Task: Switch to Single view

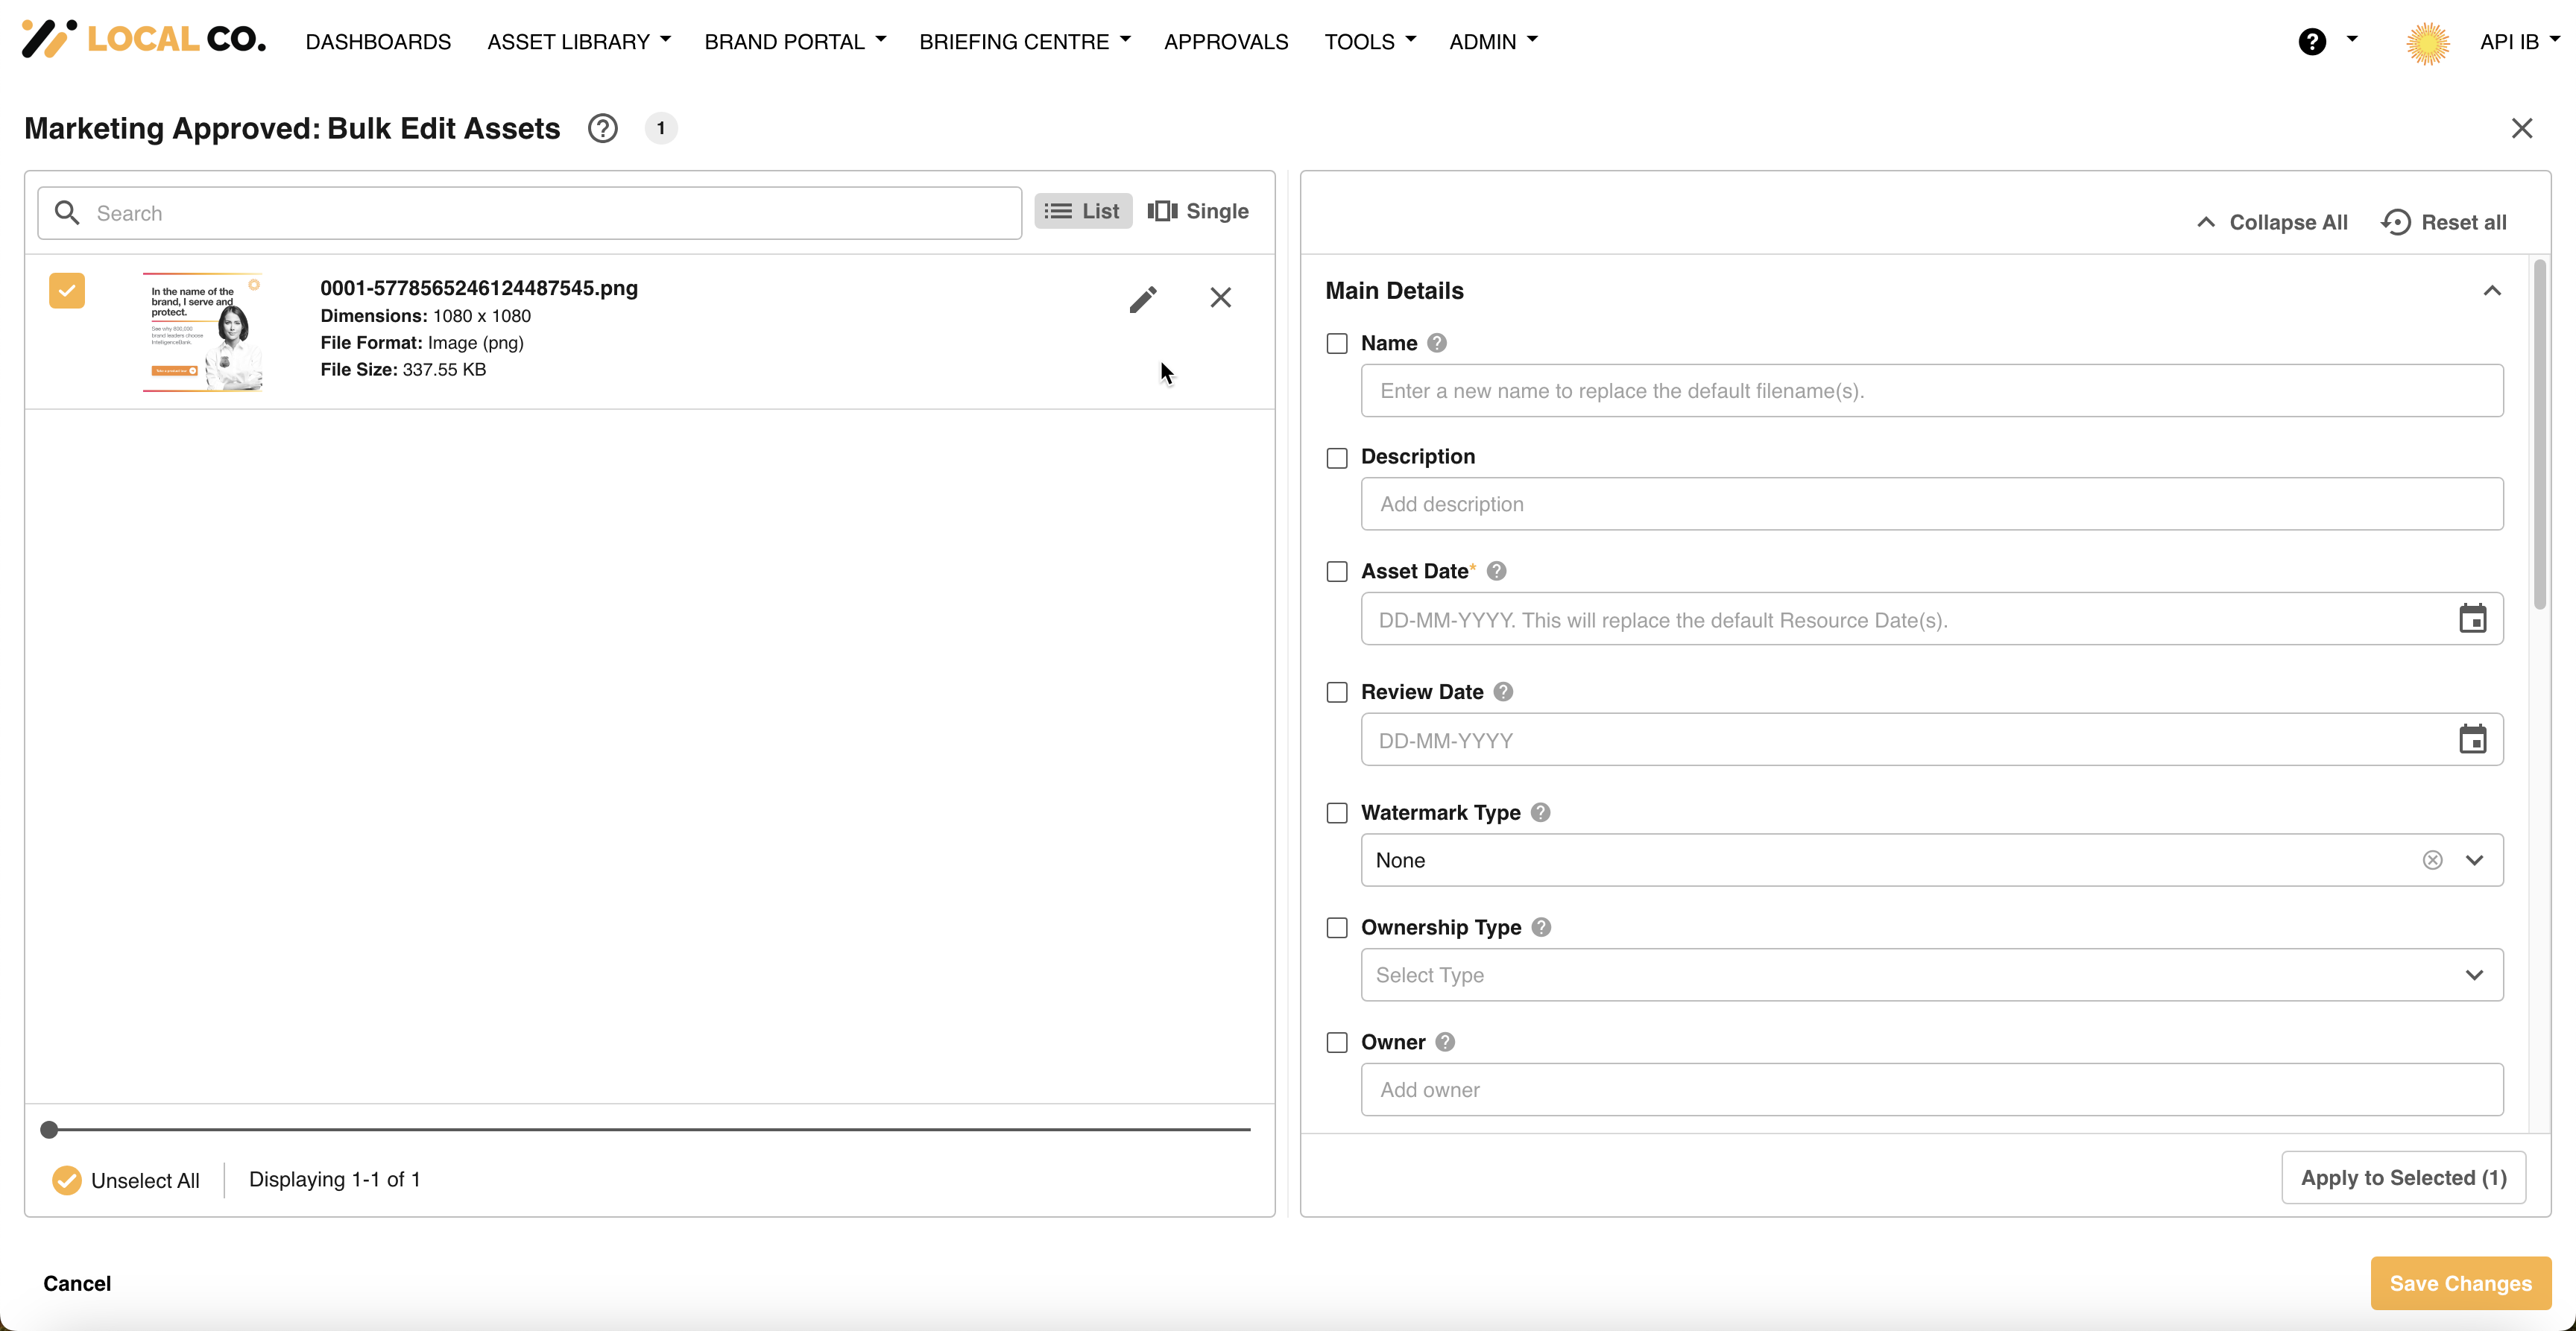Action: point(1198,211)
